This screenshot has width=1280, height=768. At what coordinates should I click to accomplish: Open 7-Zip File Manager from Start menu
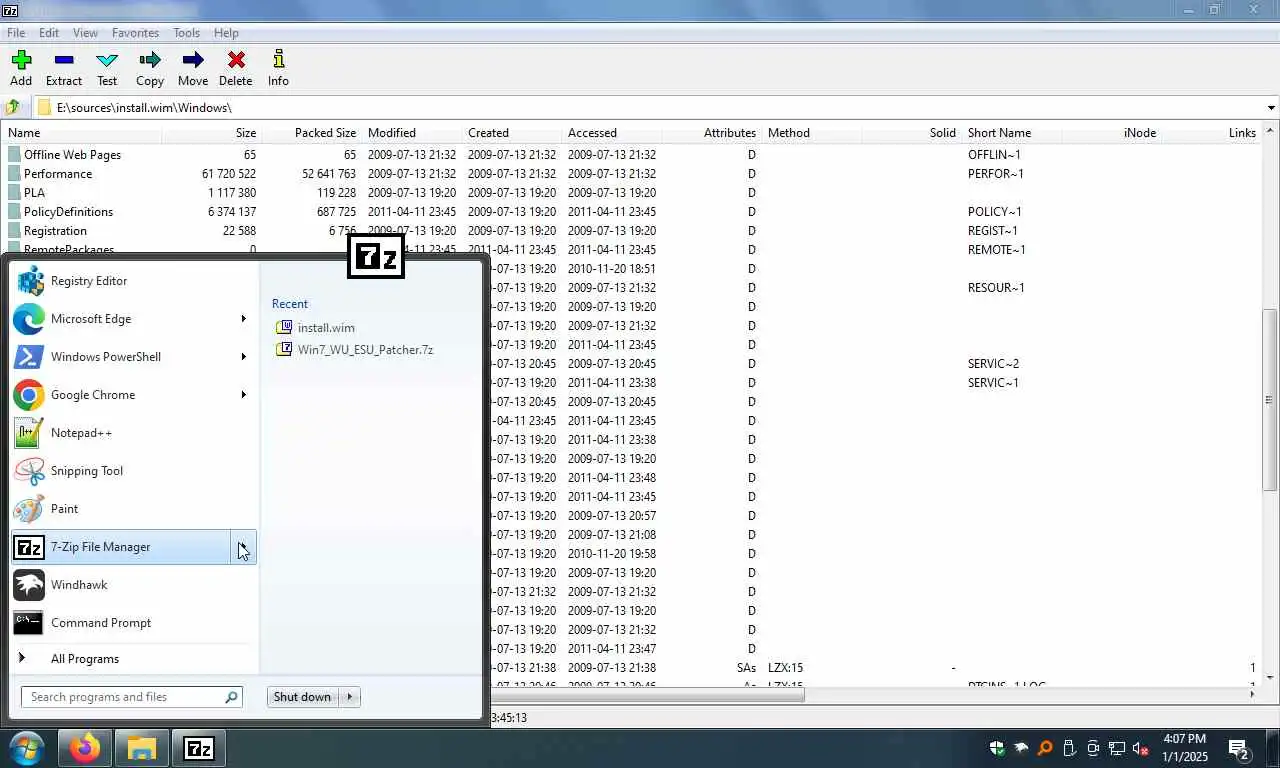pyautogui.click(x=121, y=547)
